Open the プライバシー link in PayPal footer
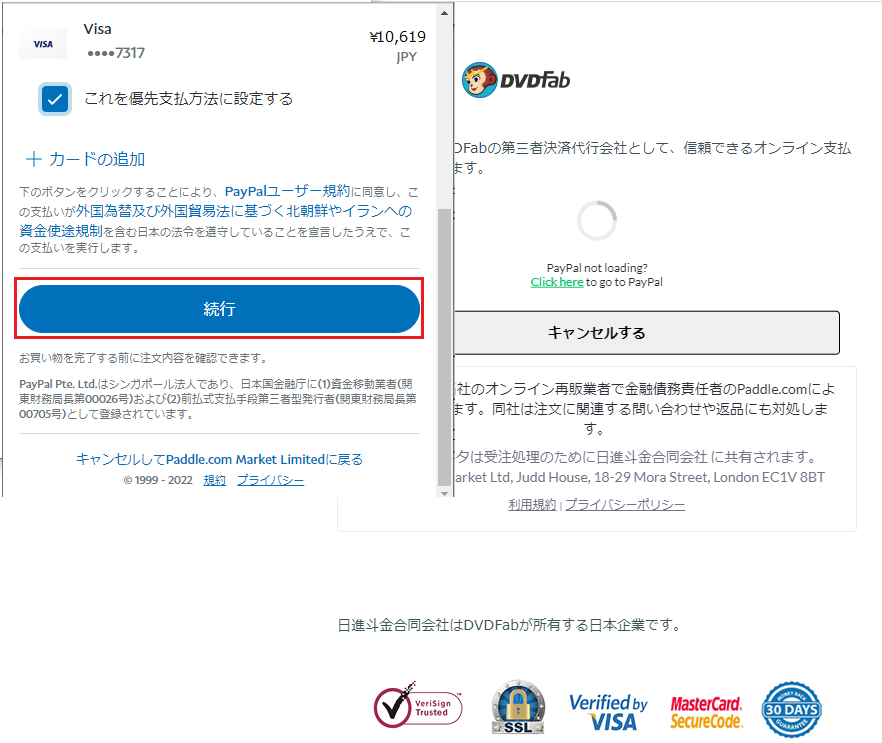Viewport: 882px width, 743px height. 270,480
